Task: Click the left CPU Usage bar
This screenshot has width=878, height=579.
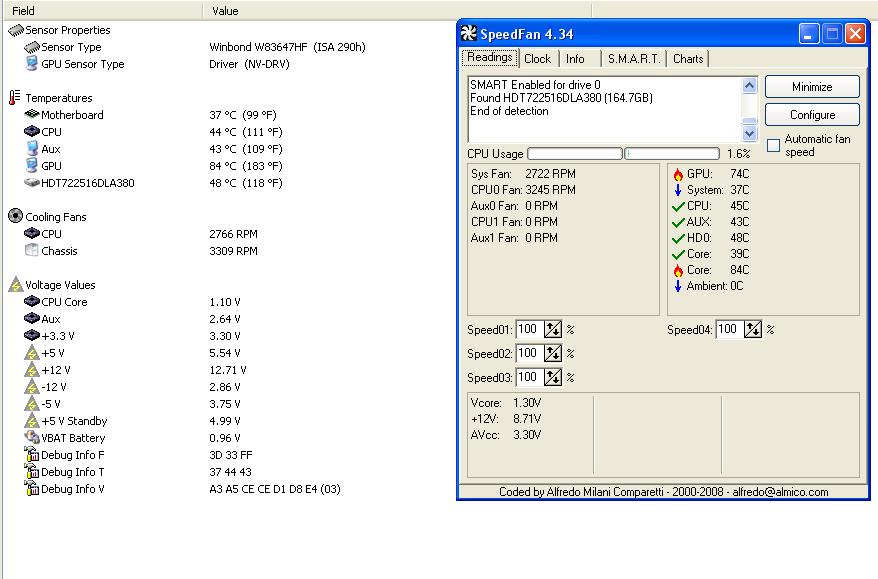Action: coord(575,153)
